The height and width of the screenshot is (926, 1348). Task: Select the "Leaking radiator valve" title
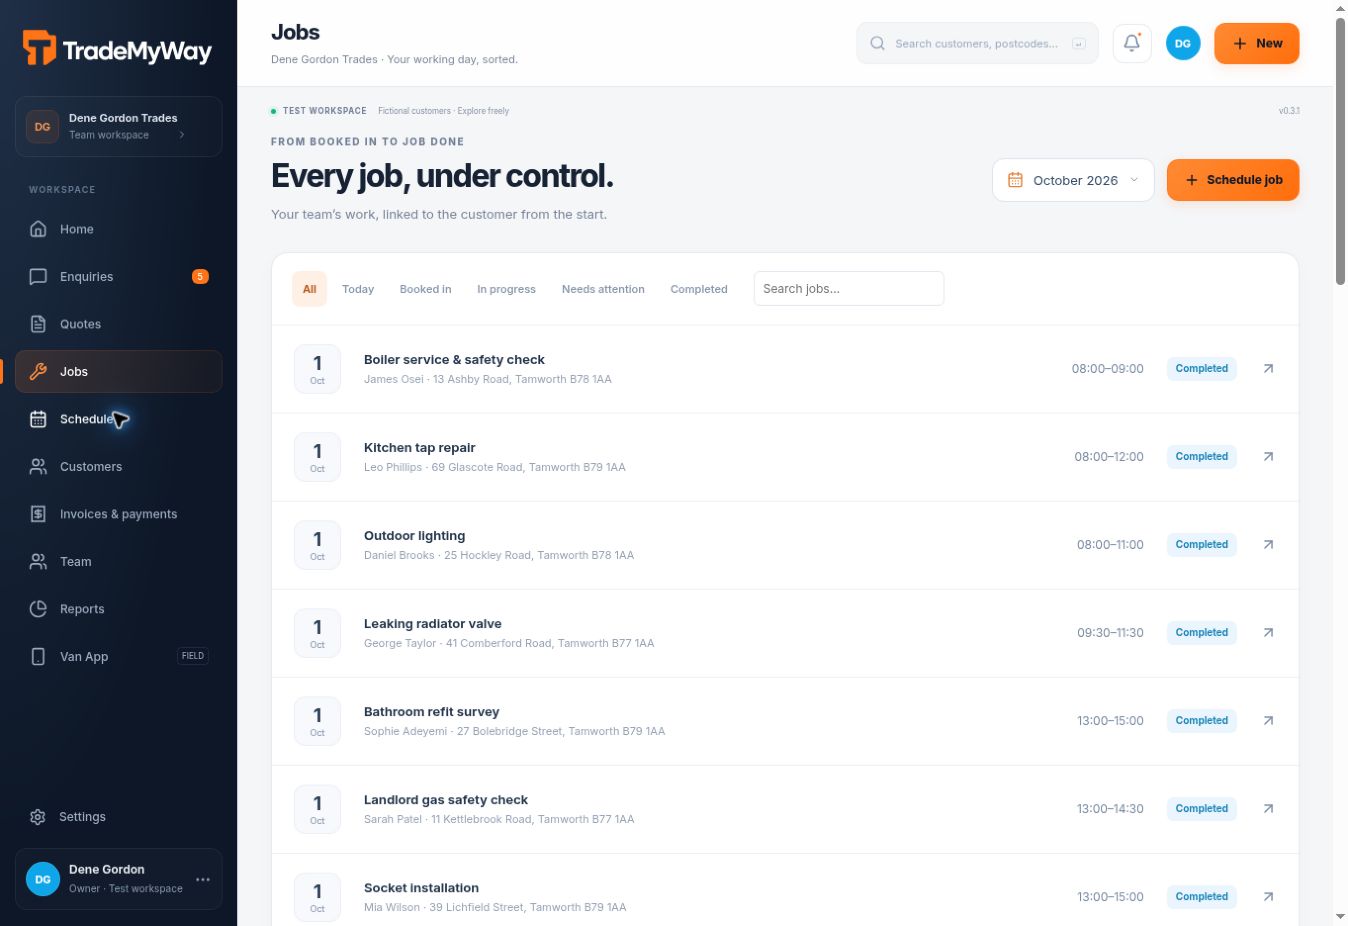coord(433,623)
